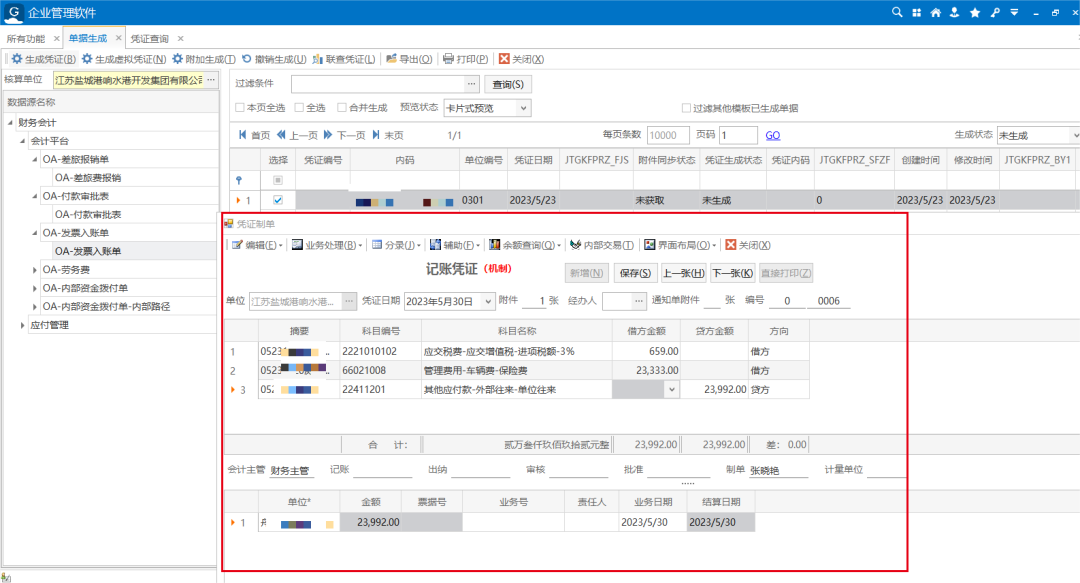The image size is (1080, 583).
Task: Open the 业务处理 menu
Action: point(325,245)
